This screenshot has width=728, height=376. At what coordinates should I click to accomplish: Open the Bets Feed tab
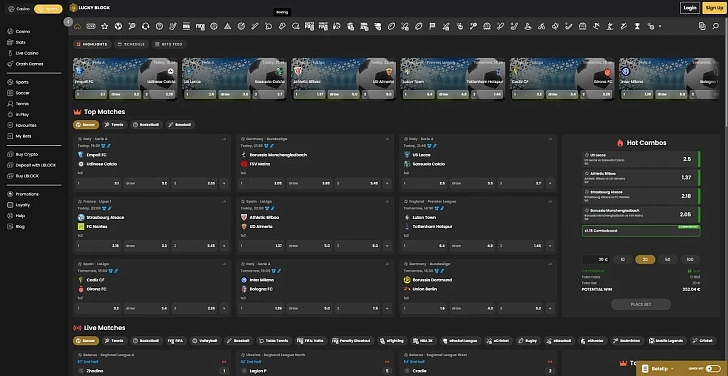(169, 45)
